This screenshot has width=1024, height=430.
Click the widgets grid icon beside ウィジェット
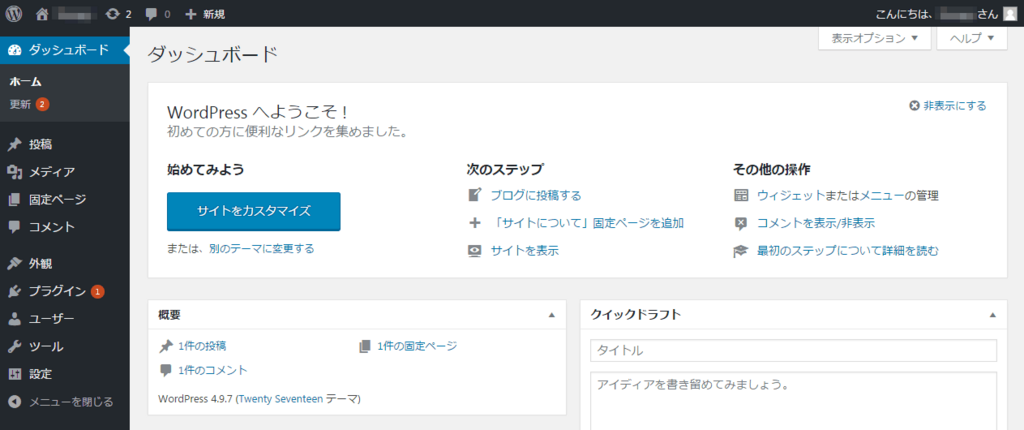[x=741, y=195]
